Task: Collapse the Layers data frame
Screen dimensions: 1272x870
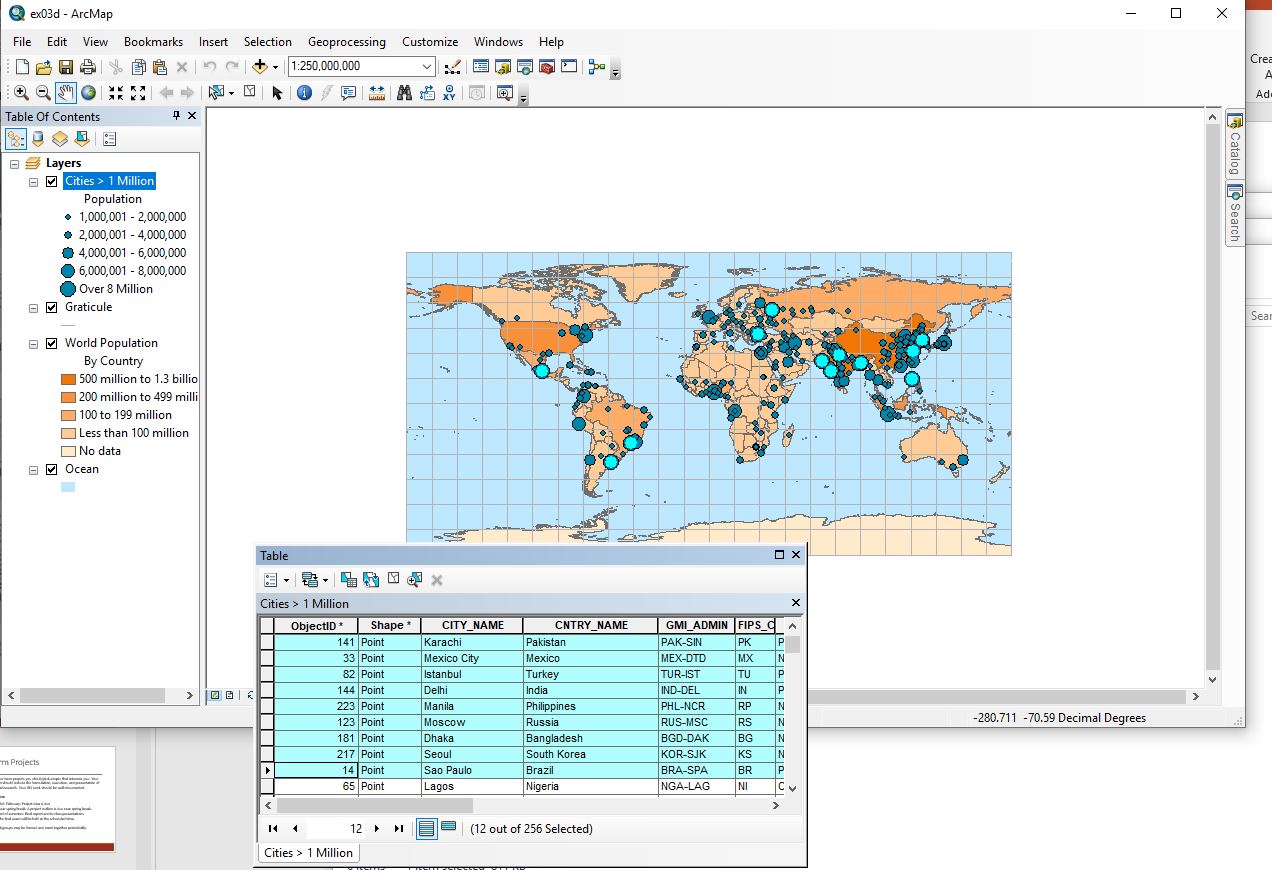Action: coord(15,163)
